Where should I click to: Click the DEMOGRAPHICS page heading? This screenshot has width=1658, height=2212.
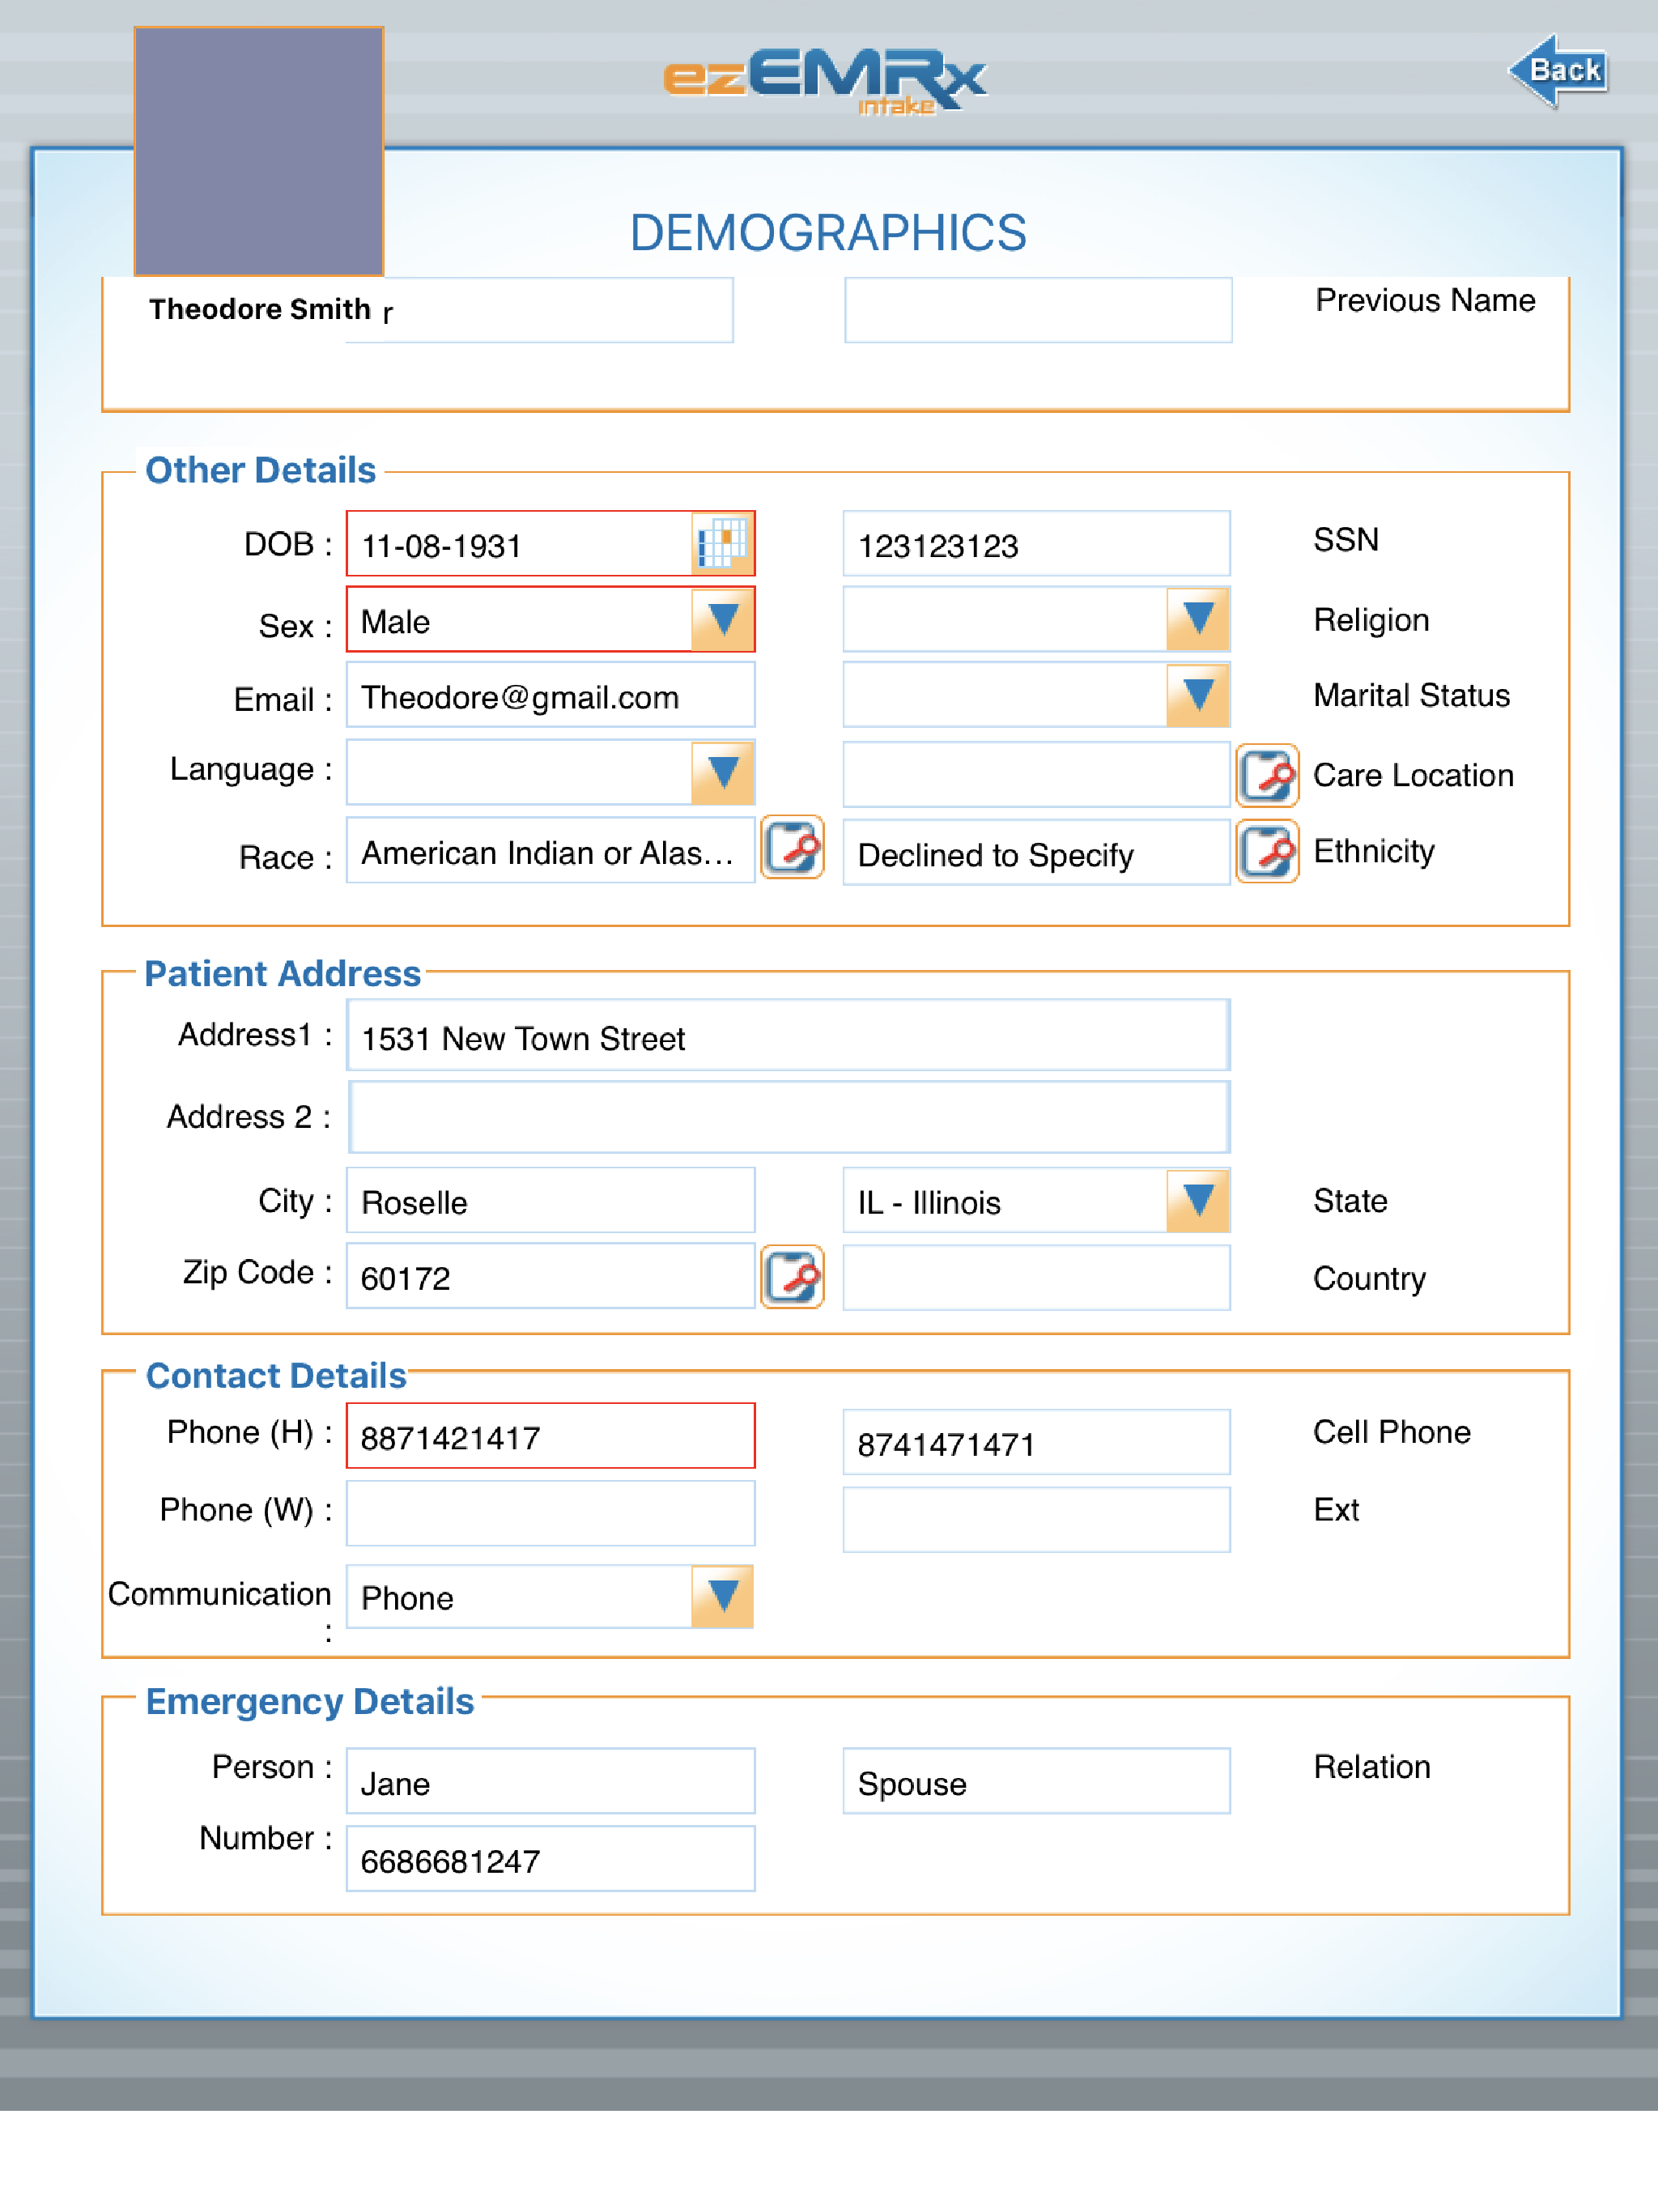[828, 233]
